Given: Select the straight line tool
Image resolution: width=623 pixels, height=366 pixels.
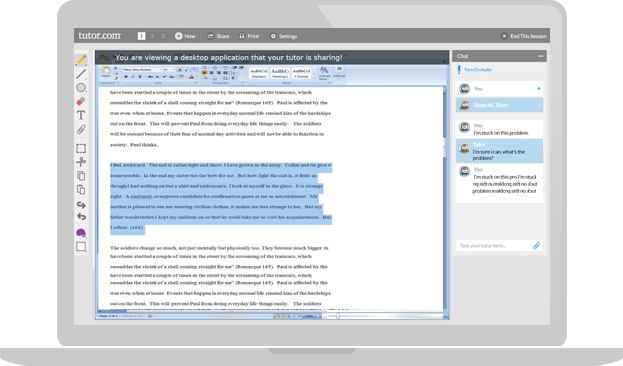Looking at the screenshot, I should (x=81, y=74).
